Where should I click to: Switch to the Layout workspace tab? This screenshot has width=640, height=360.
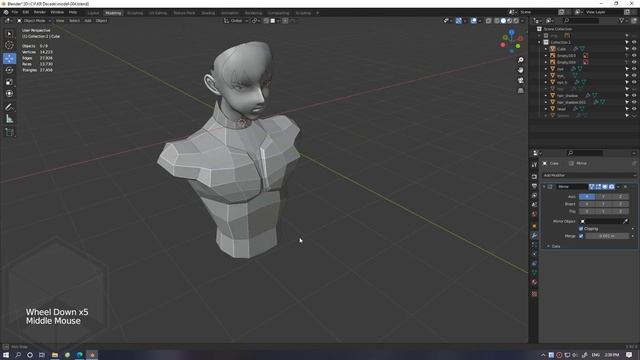pos(93,13)
